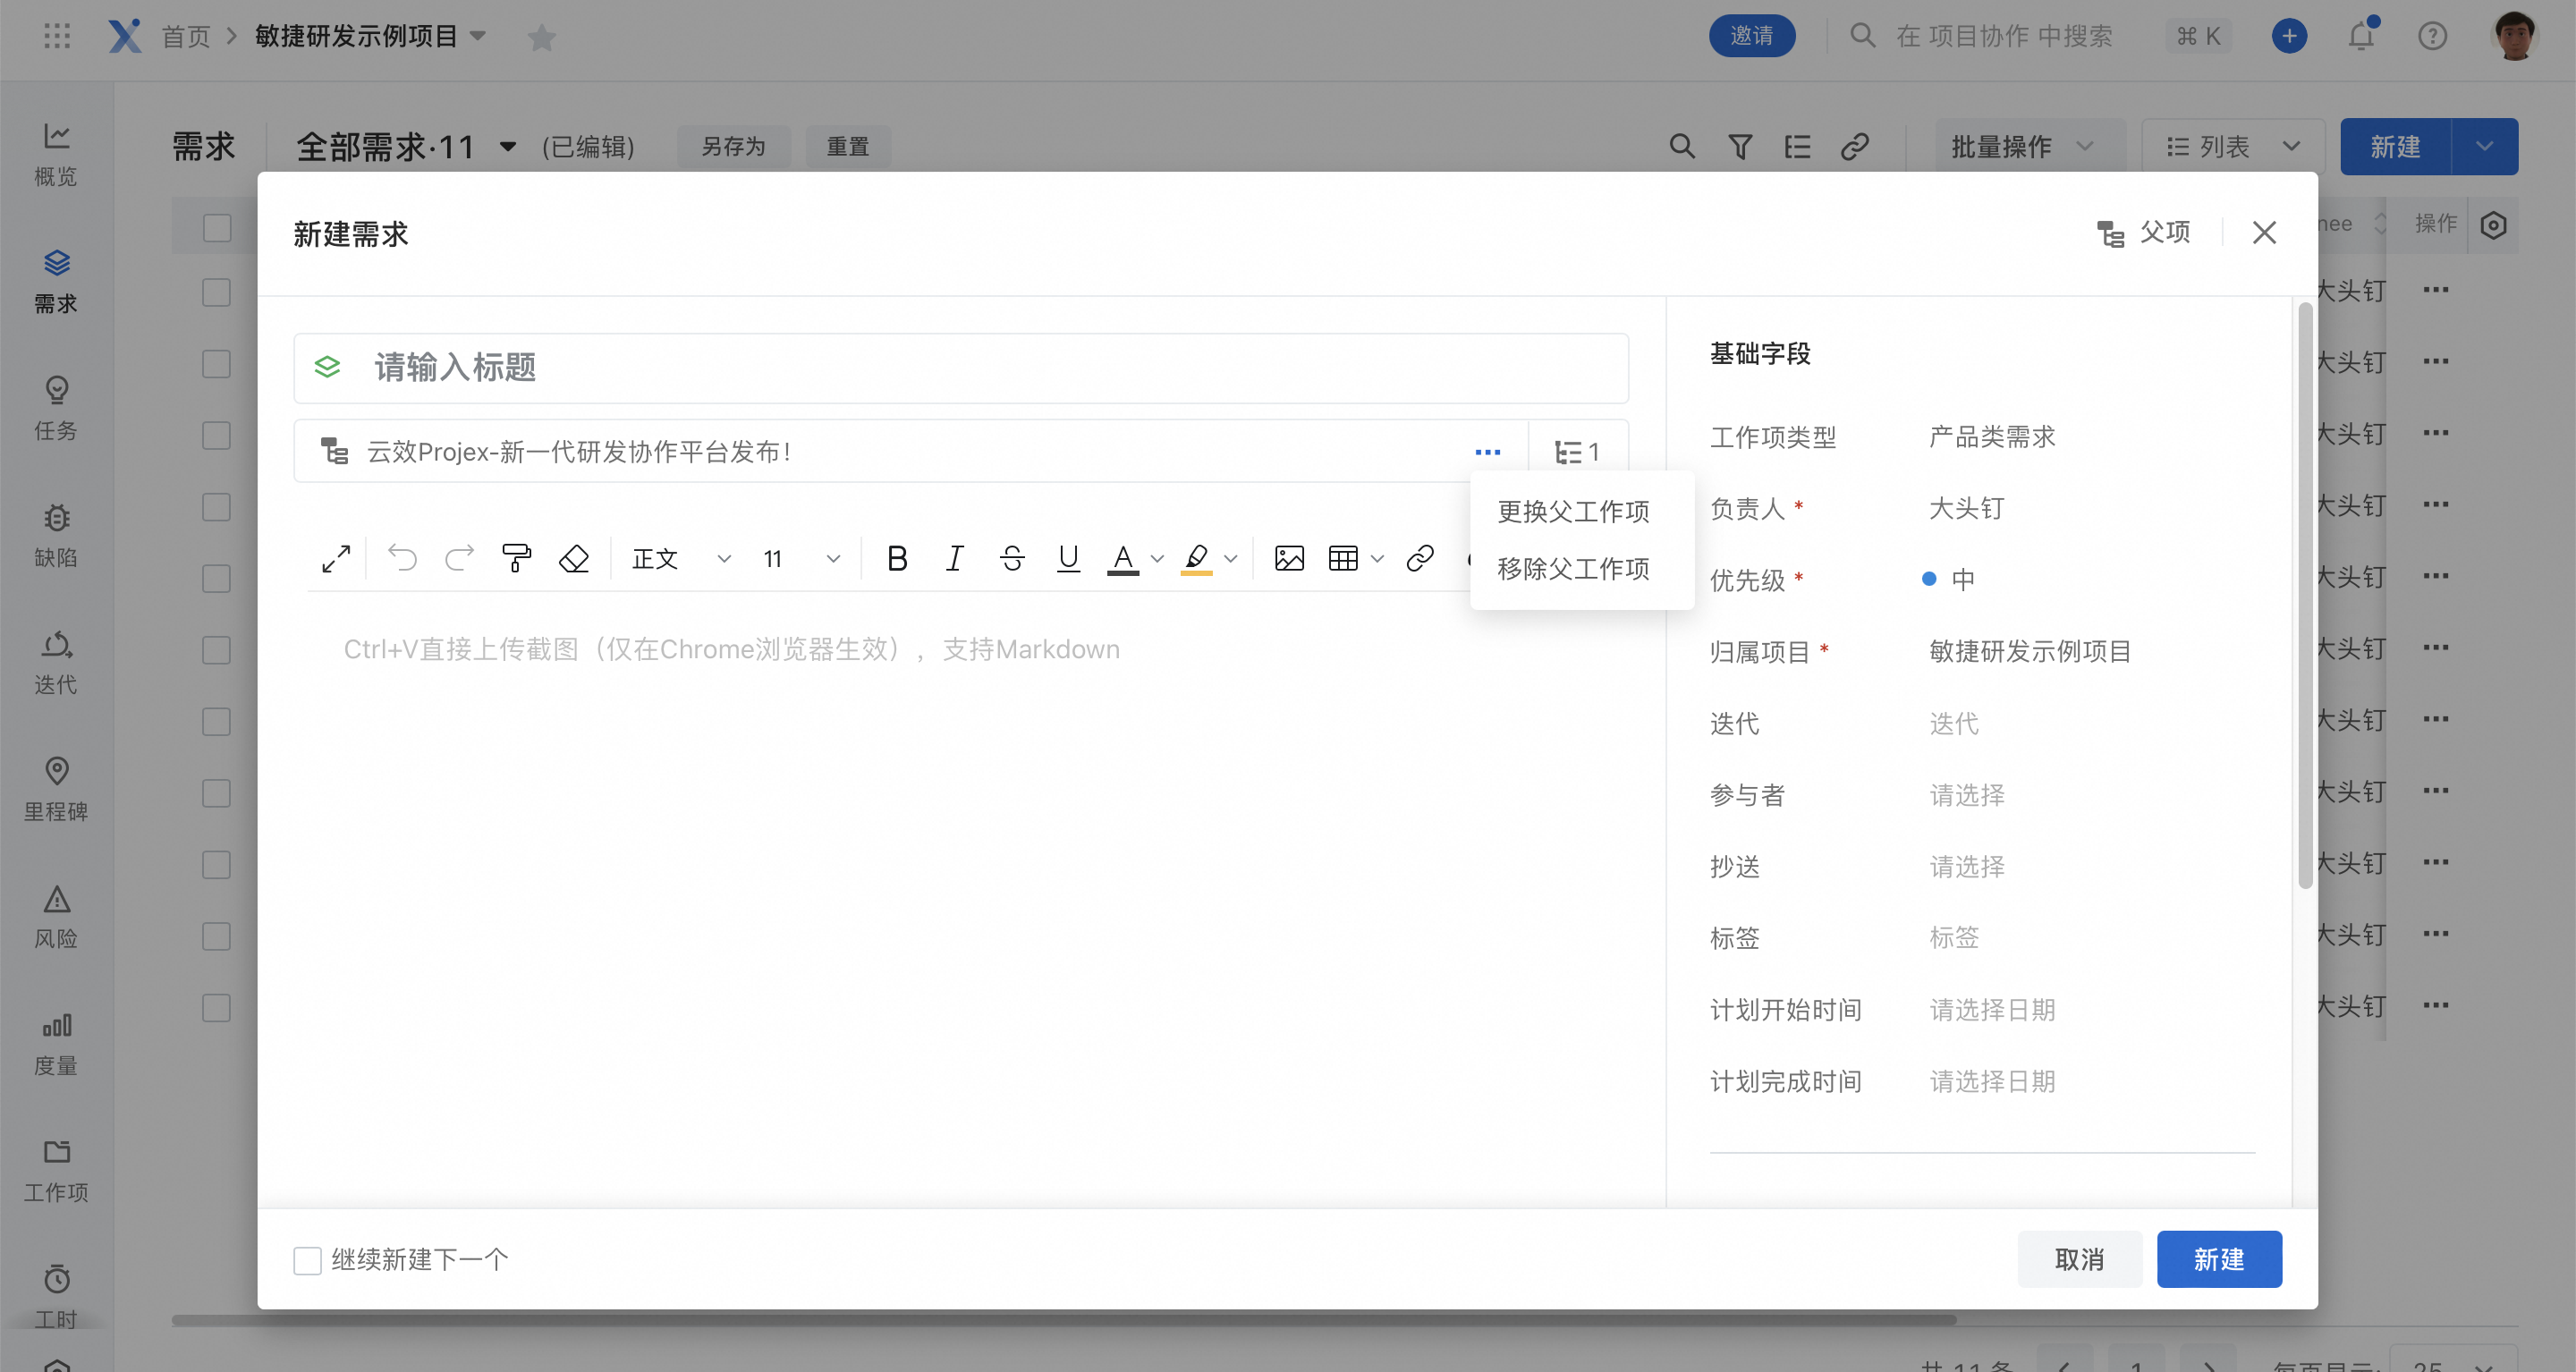Toggle underline formatting
Screen dimensions: 2576x1372
point(1068,558)
